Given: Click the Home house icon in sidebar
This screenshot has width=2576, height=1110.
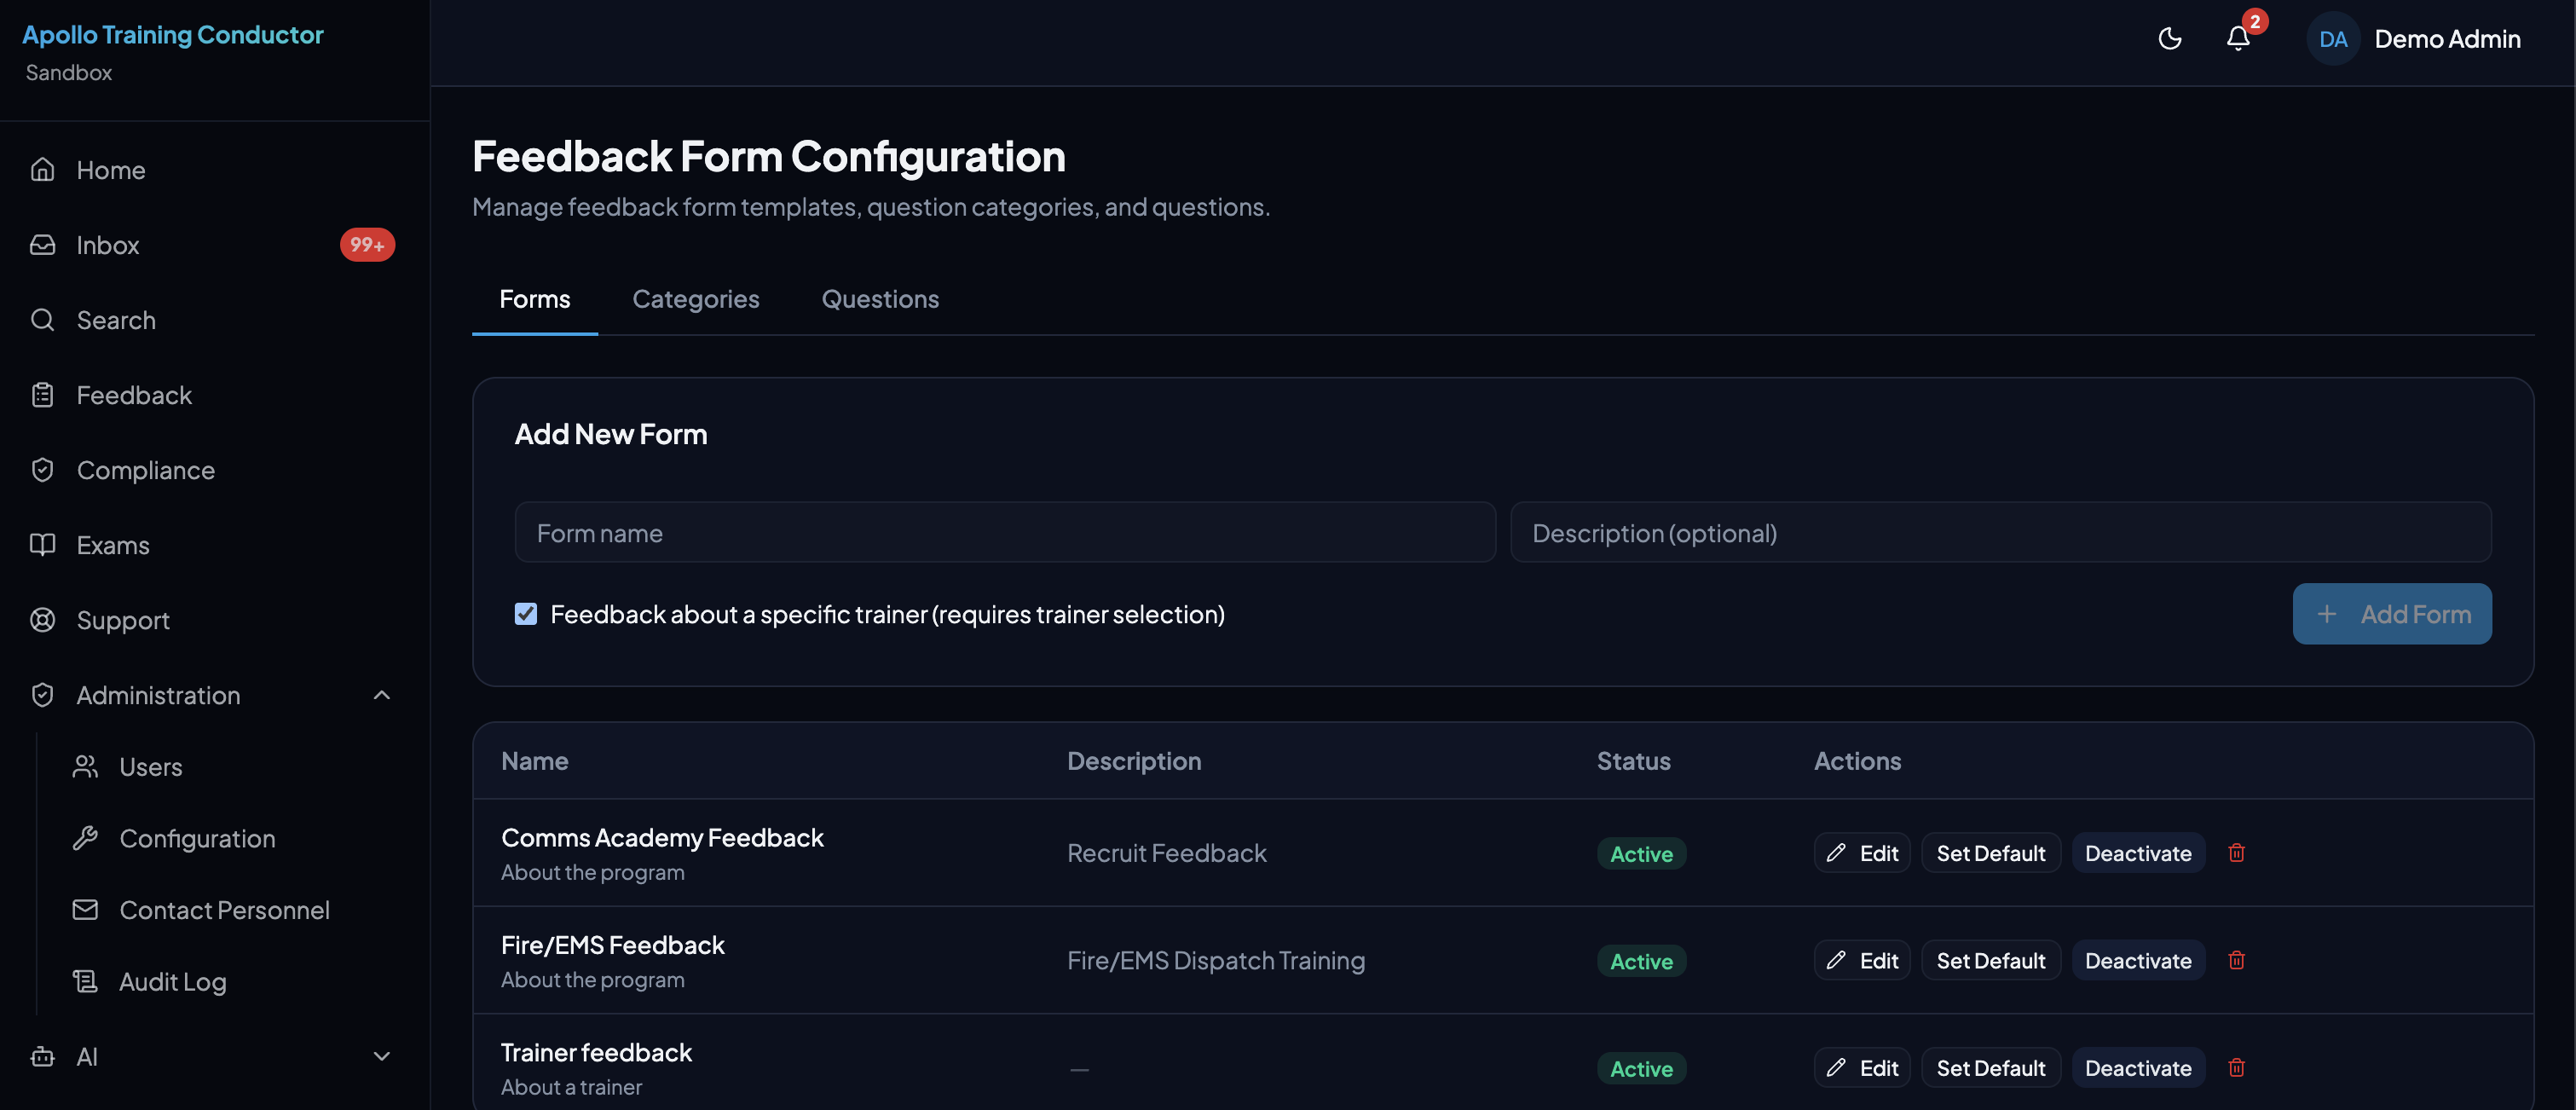Looking at the screenshot, I should pyautogui.click(x=42, y=170).
